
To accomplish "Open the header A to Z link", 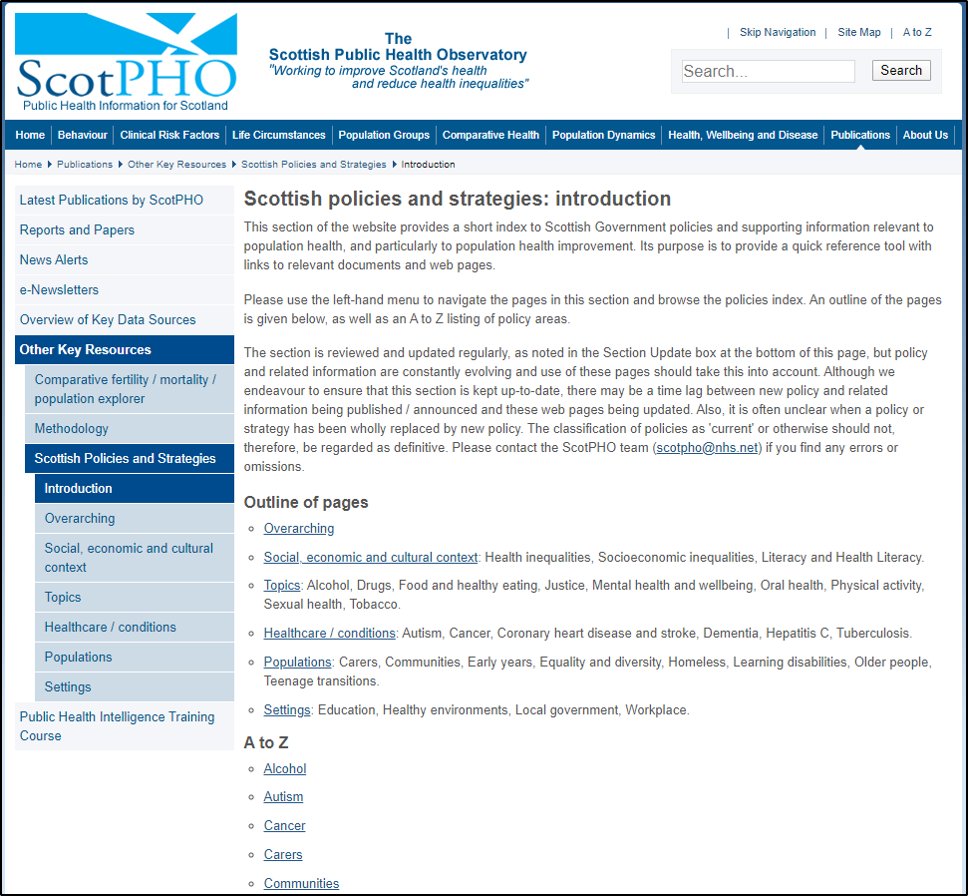I will point(917,32).
